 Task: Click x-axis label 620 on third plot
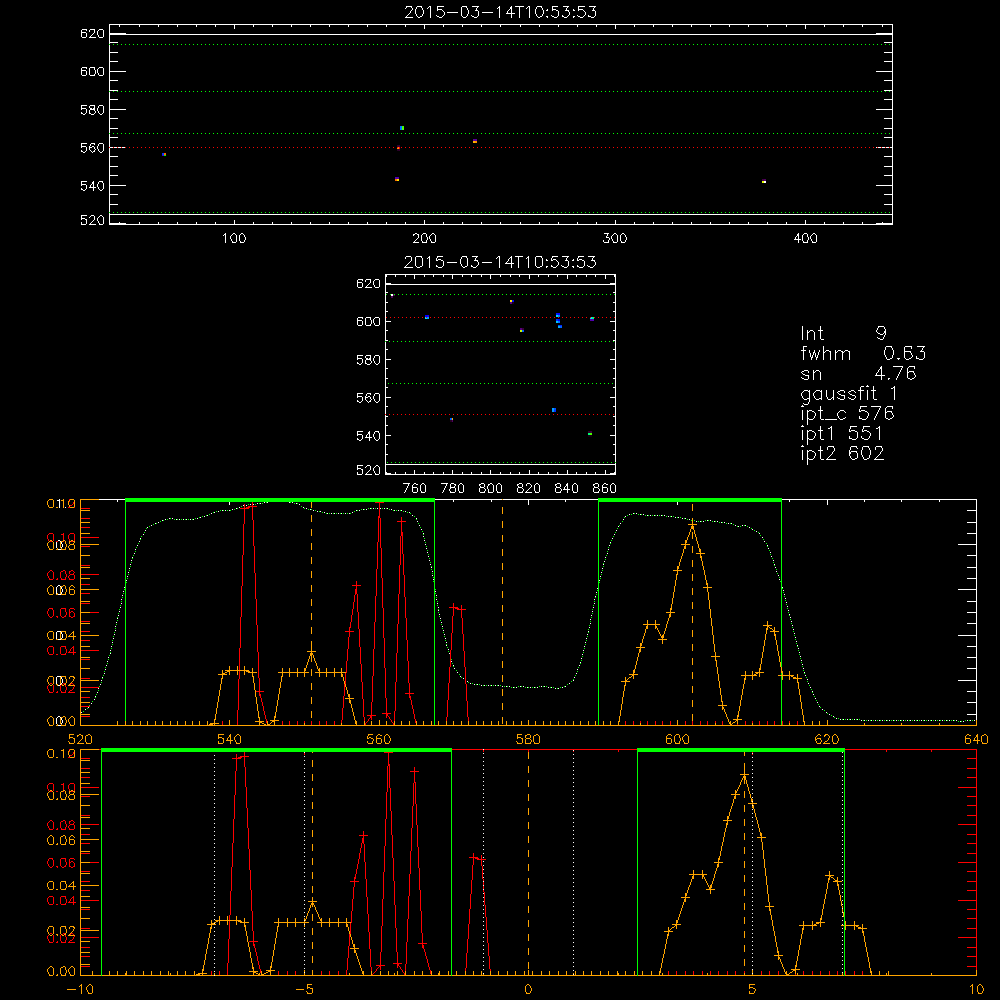[x=827, y=740]
